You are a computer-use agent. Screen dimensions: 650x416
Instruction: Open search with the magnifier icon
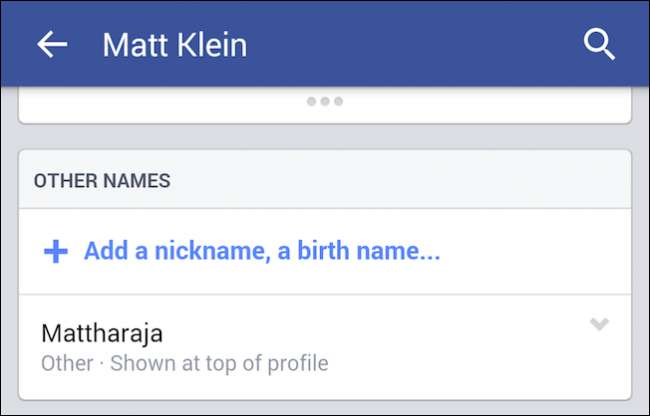(599, 44)
